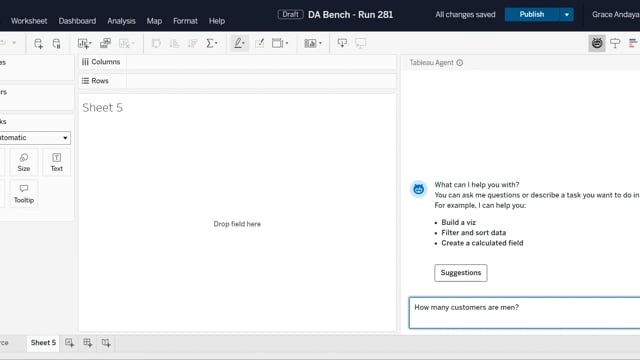Open the Marks type Automatic dropdown
The width and height of the screenshot is (640, 360).
[35, 138]
